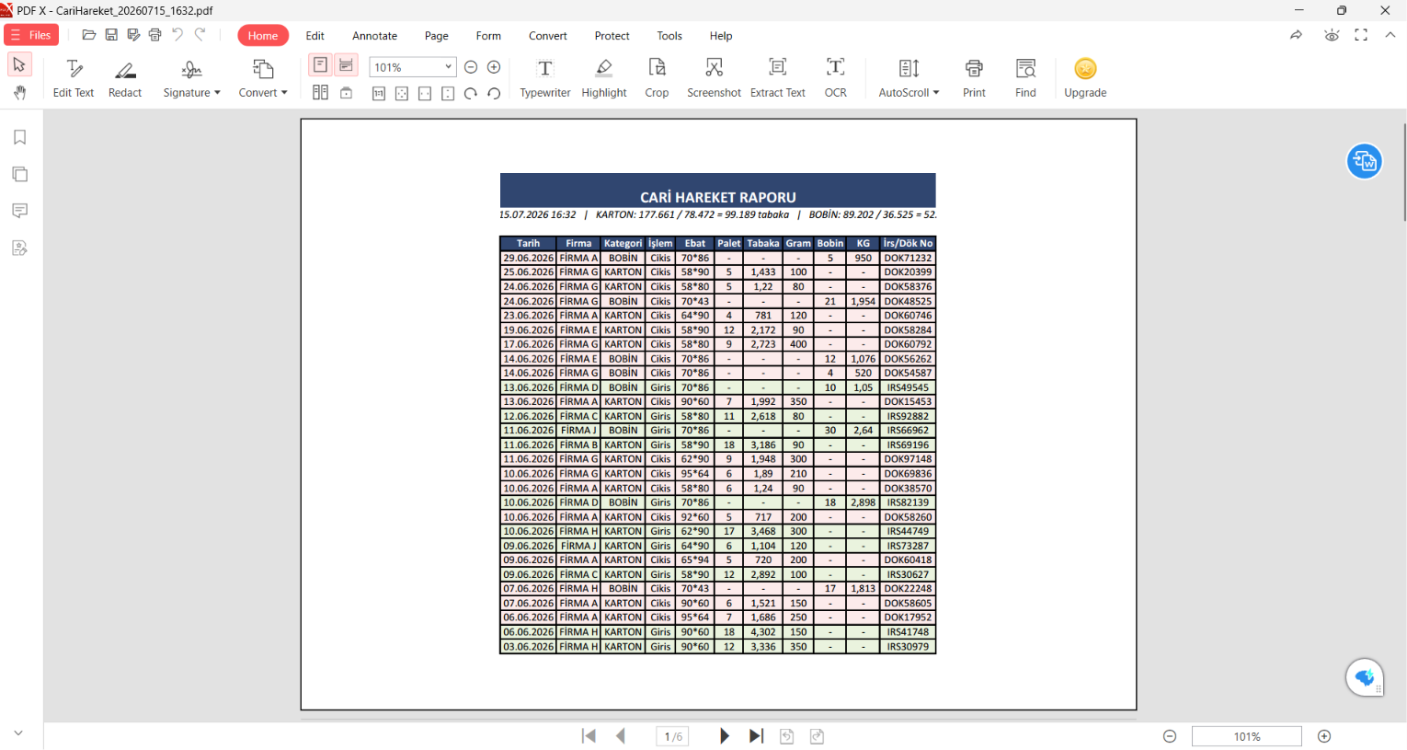Jump to the last page
This screenshot has width=1407, height=750.
(x=756, y=736)
